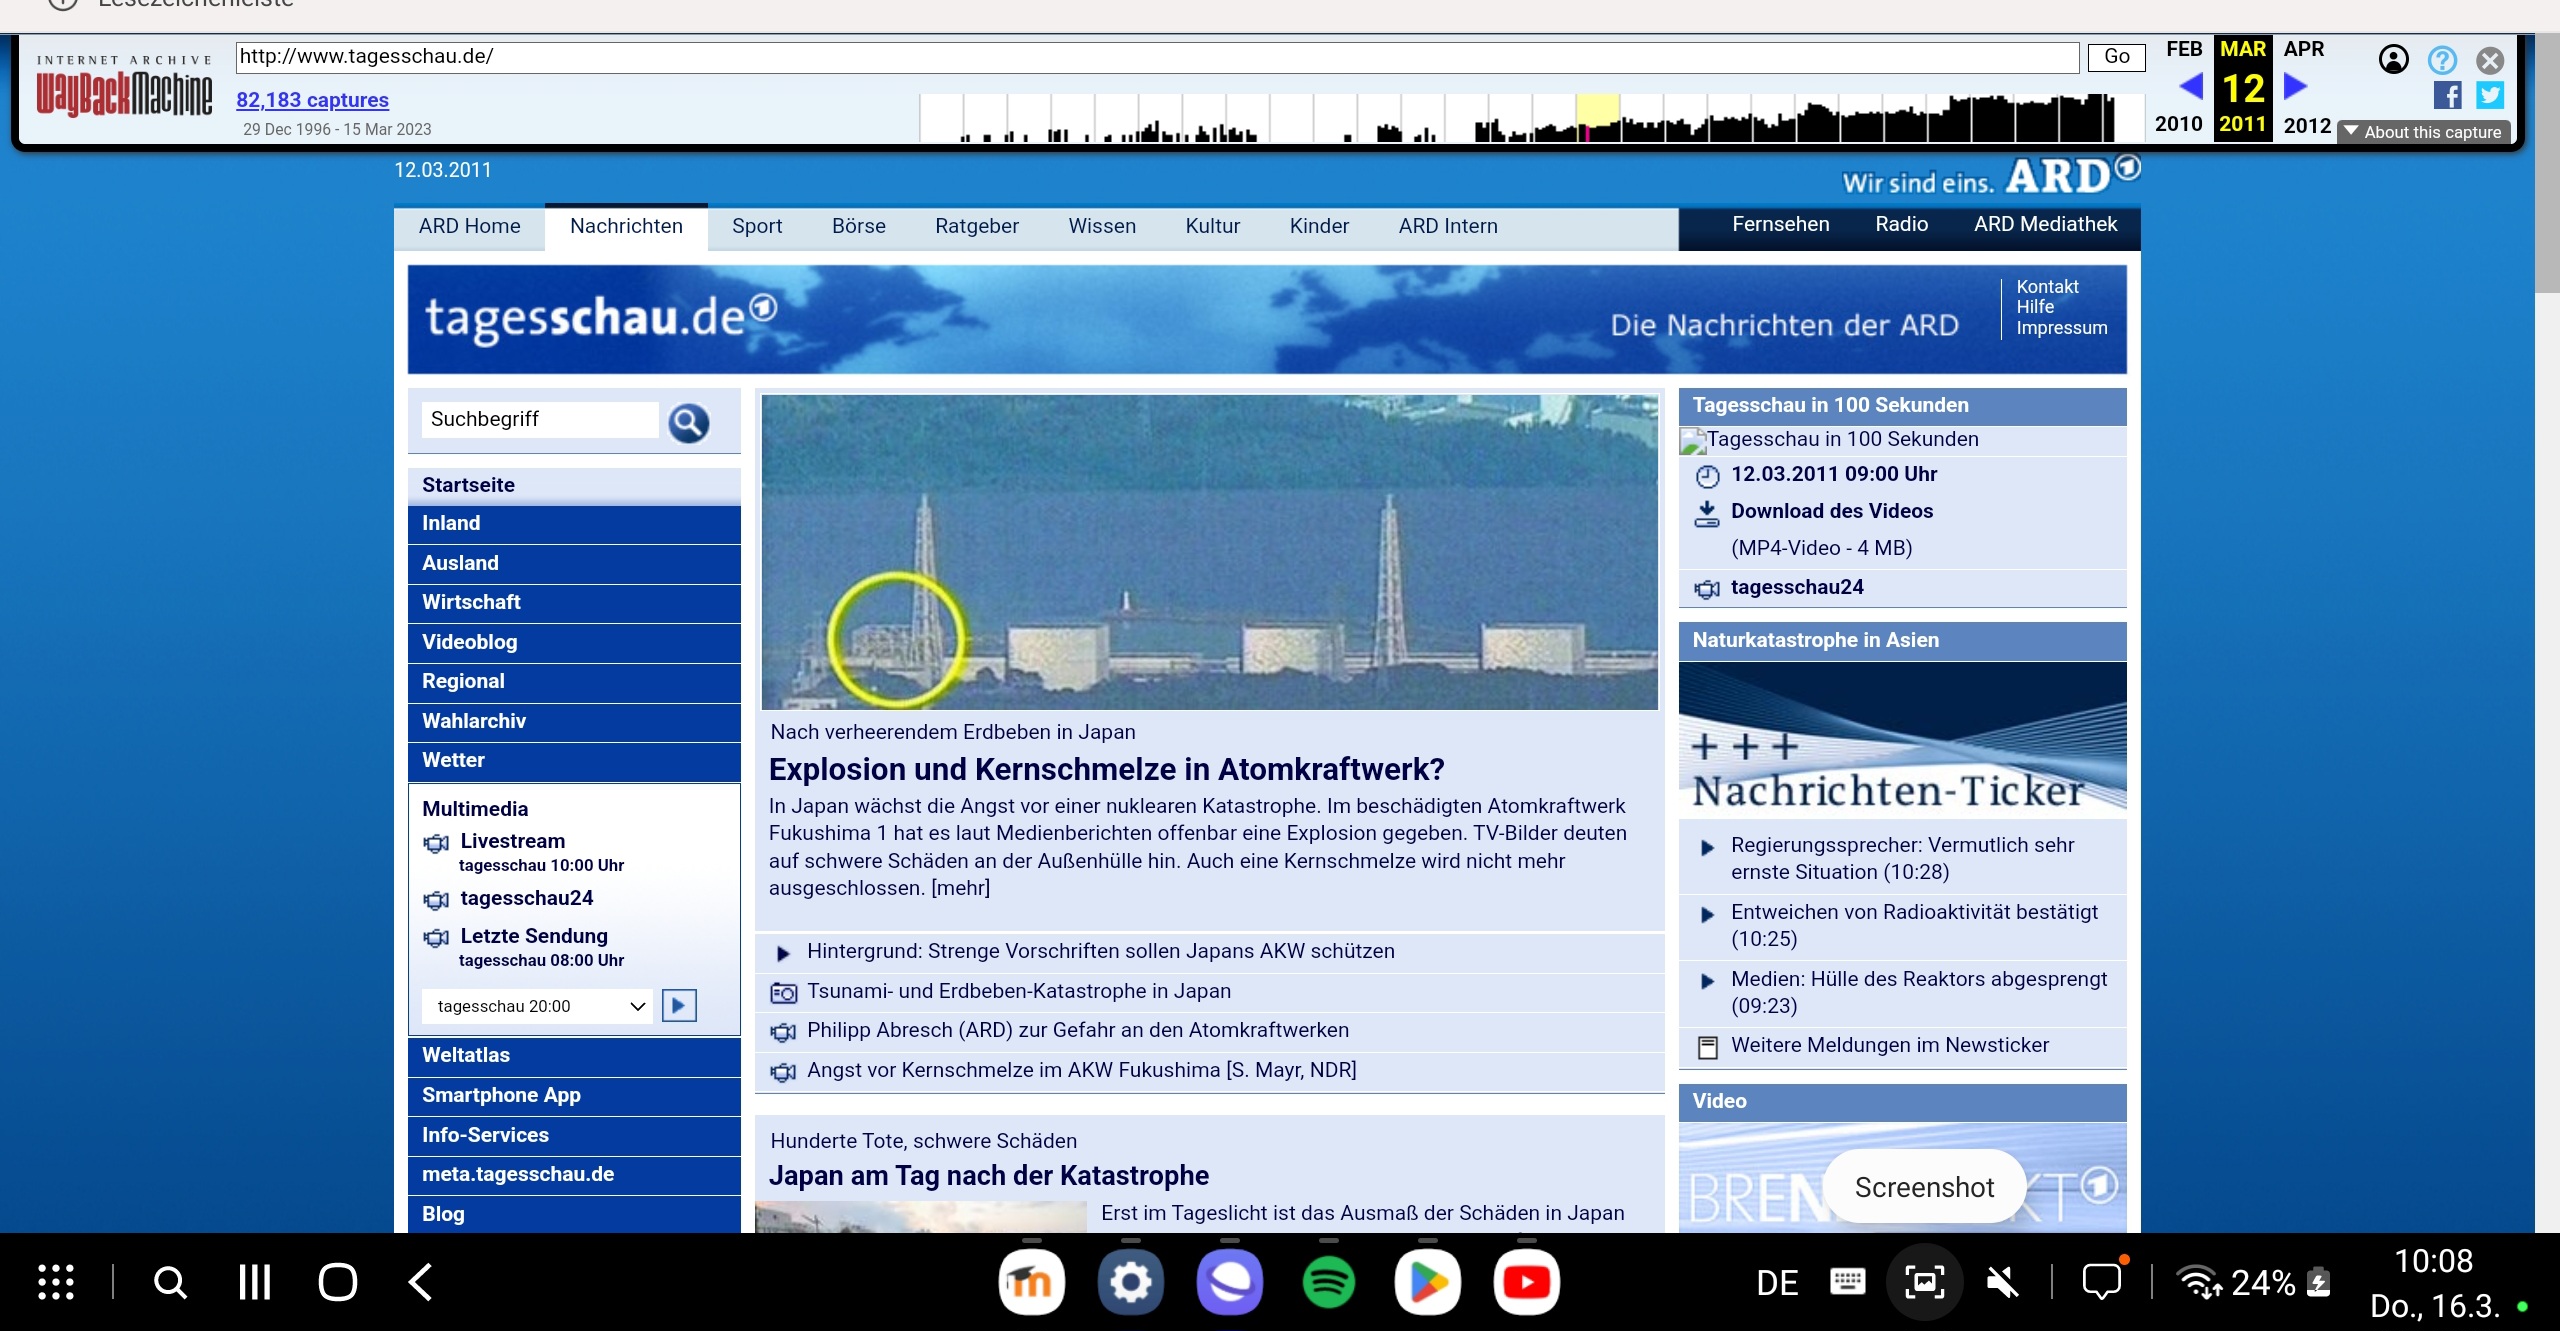Open the 82,183 captures link
Image resolution: width=2560 pixels, height=1331 pixels.
pos(311,100)
